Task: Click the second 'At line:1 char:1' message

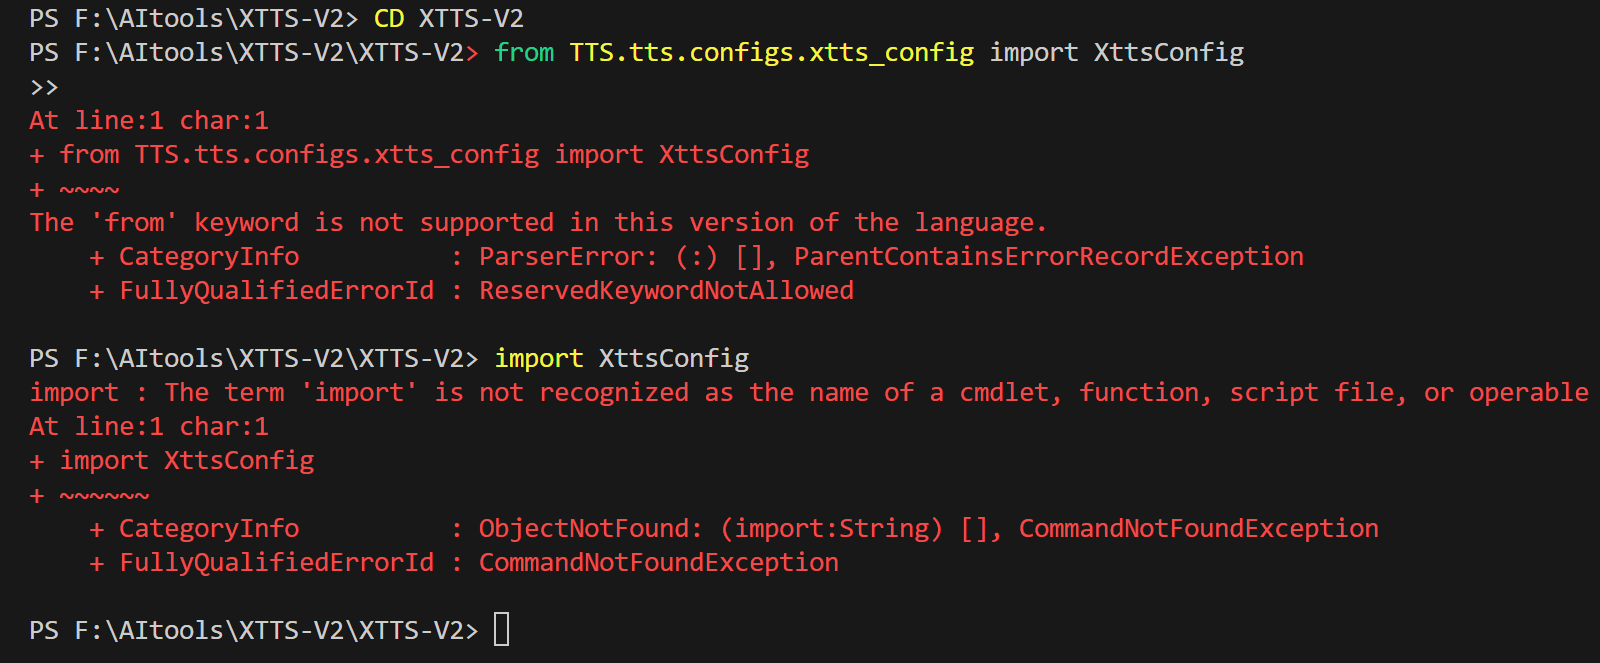Action: [x=149, y=427]
